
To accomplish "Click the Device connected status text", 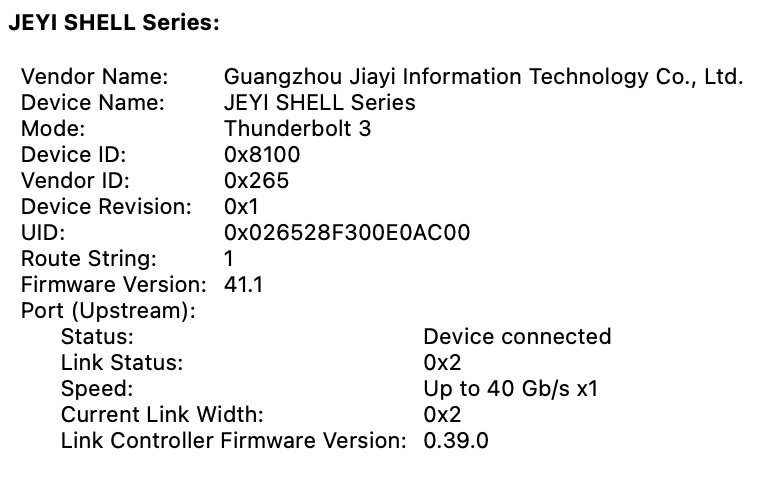I will coord(517,337).
